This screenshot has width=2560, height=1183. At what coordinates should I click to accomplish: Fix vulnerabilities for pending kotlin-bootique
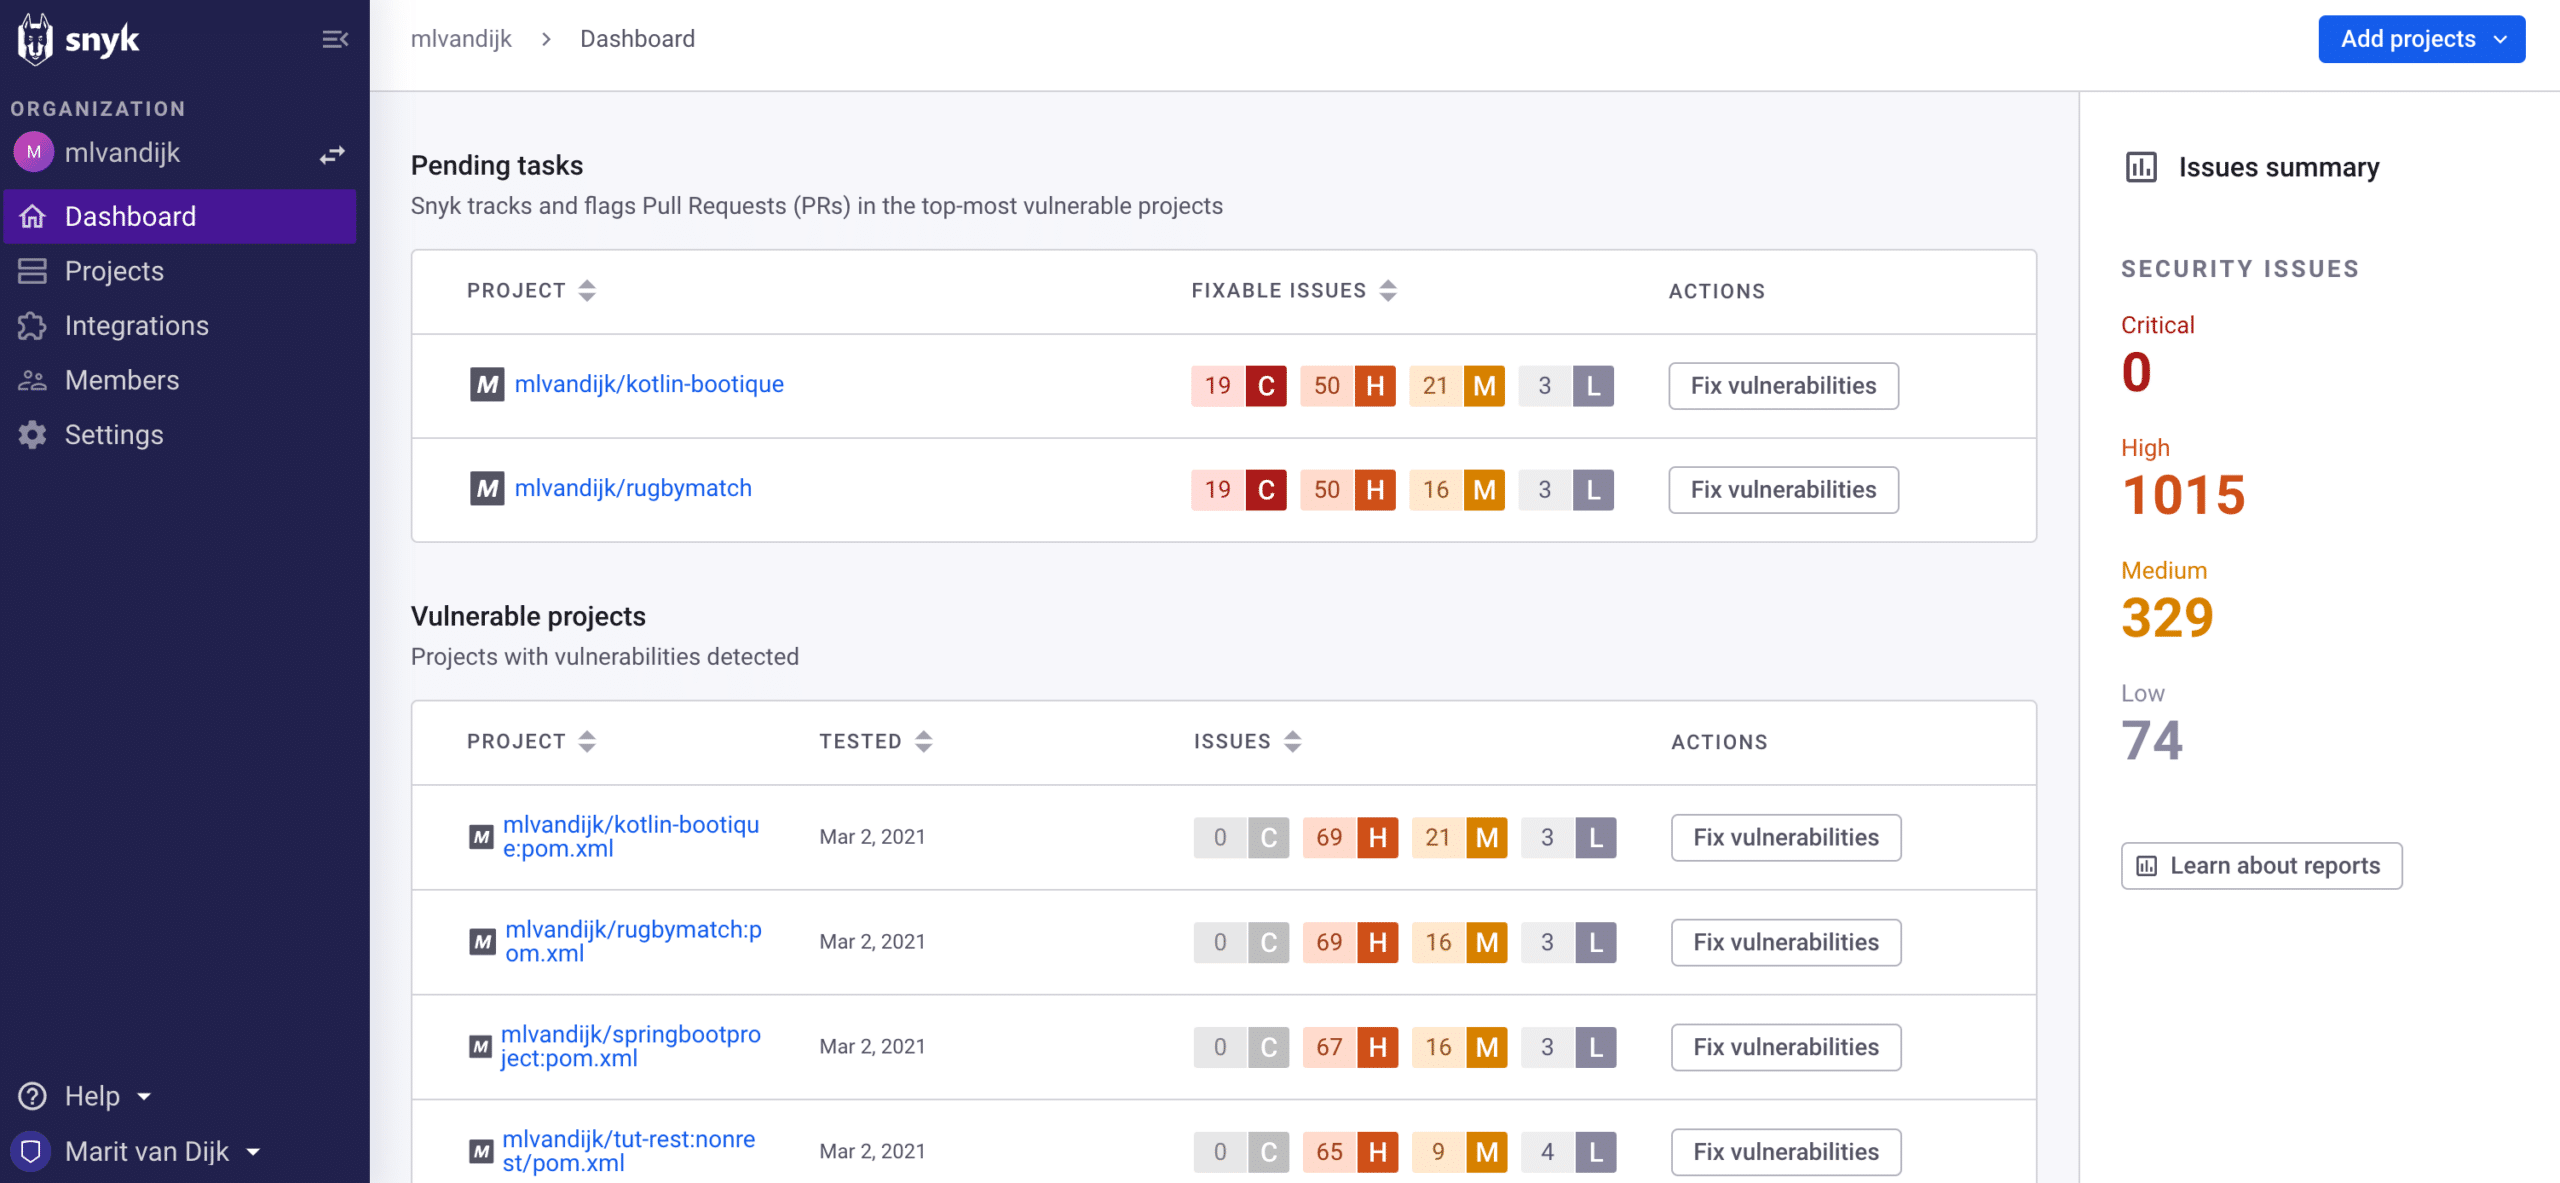pyautogui.click(x=1783, y=386)
